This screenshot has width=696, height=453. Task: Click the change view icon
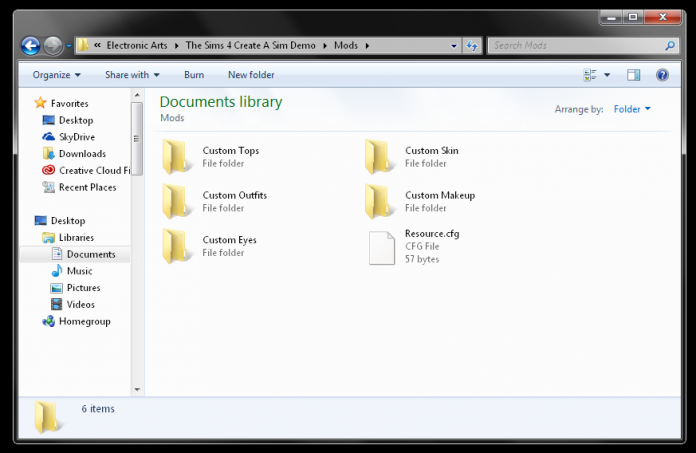click(x=590, y=75)
